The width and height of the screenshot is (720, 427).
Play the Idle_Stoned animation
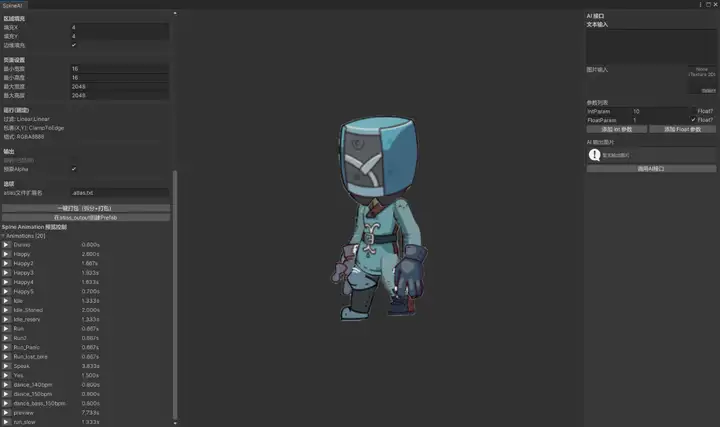pyautogui.click(x=6, y=310)
